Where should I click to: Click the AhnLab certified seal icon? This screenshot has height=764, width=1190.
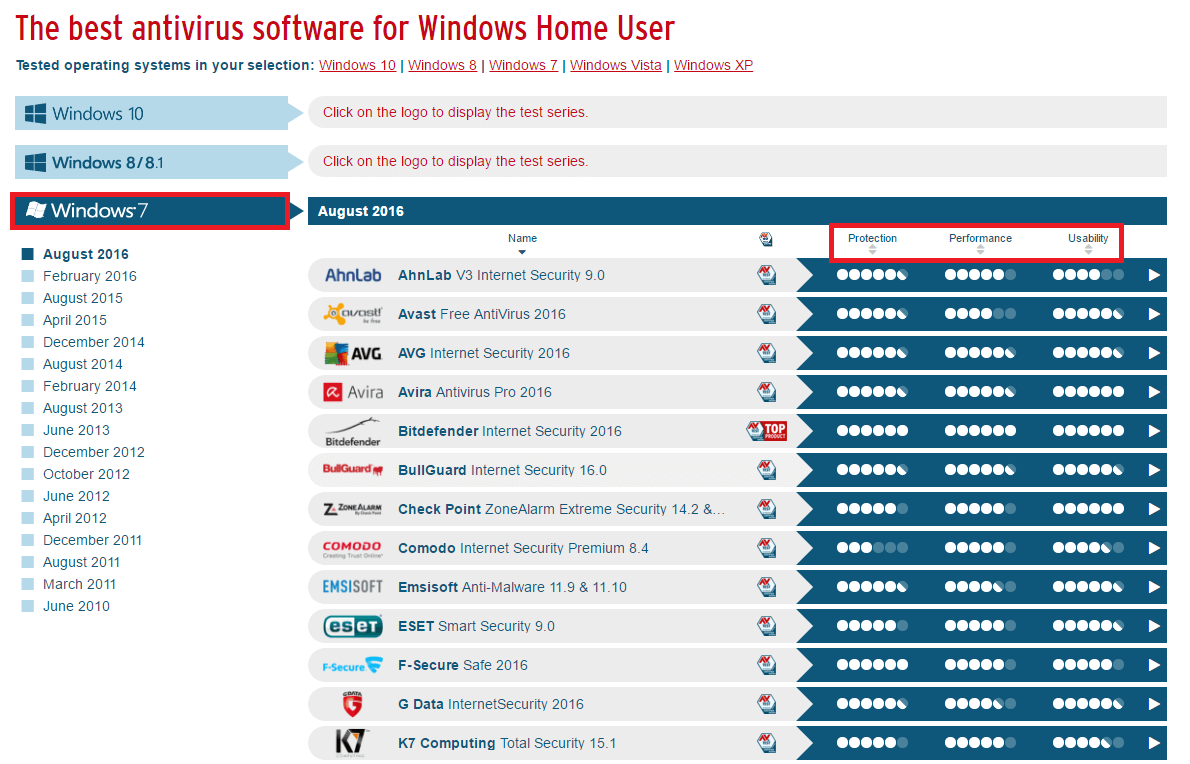(x=767, y=275)
